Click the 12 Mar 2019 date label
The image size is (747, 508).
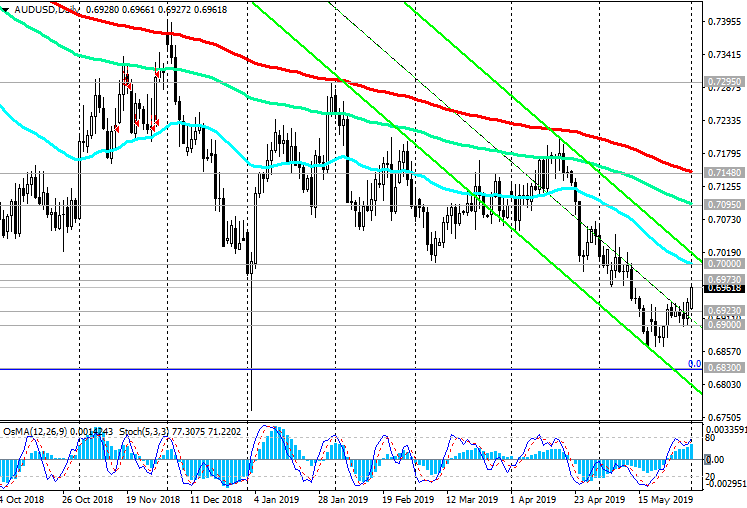472,500
